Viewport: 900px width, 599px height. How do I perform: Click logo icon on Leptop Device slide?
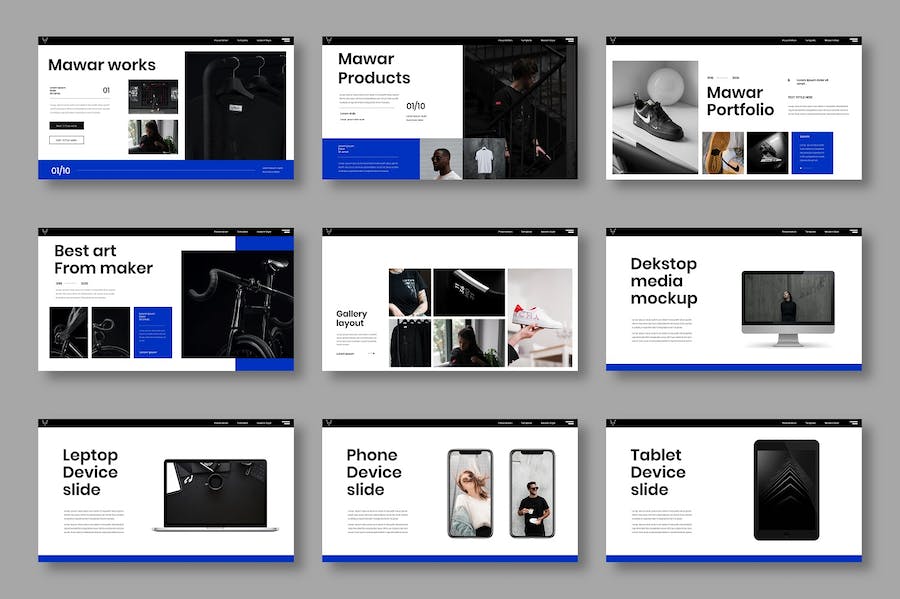(x=46, y=423)
